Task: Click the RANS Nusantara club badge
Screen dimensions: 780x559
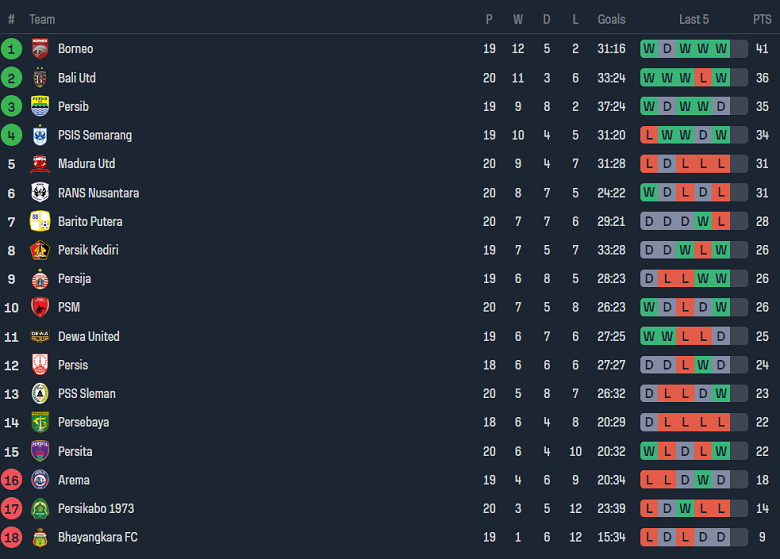Action: tap(40, 193)
